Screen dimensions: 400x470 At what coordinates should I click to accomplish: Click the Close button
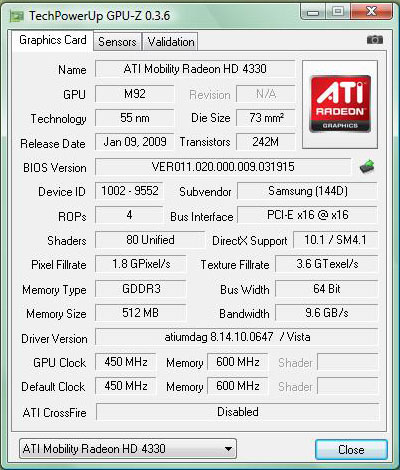(x=351, y=450)
